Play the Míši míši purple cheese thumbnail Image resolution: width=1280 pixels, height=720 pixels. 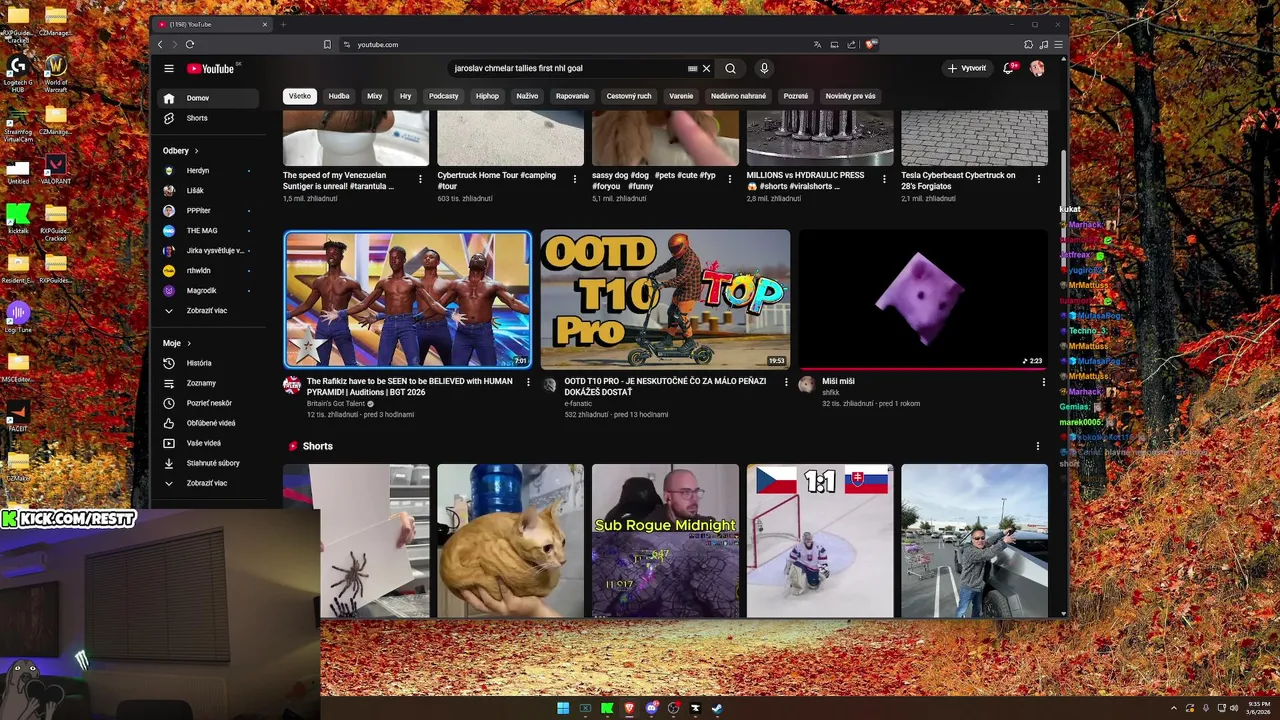click(923, 300)
